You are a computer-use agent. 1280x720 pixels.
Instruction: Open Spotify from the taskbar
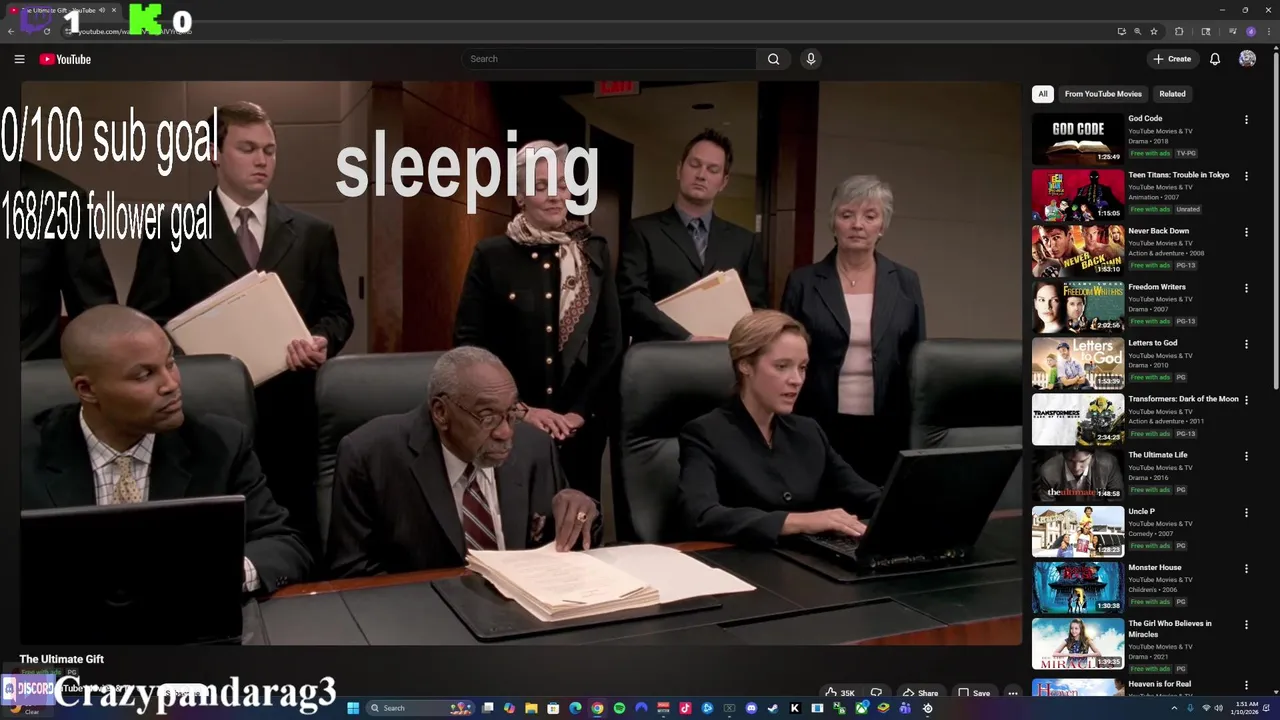(619, 708)
